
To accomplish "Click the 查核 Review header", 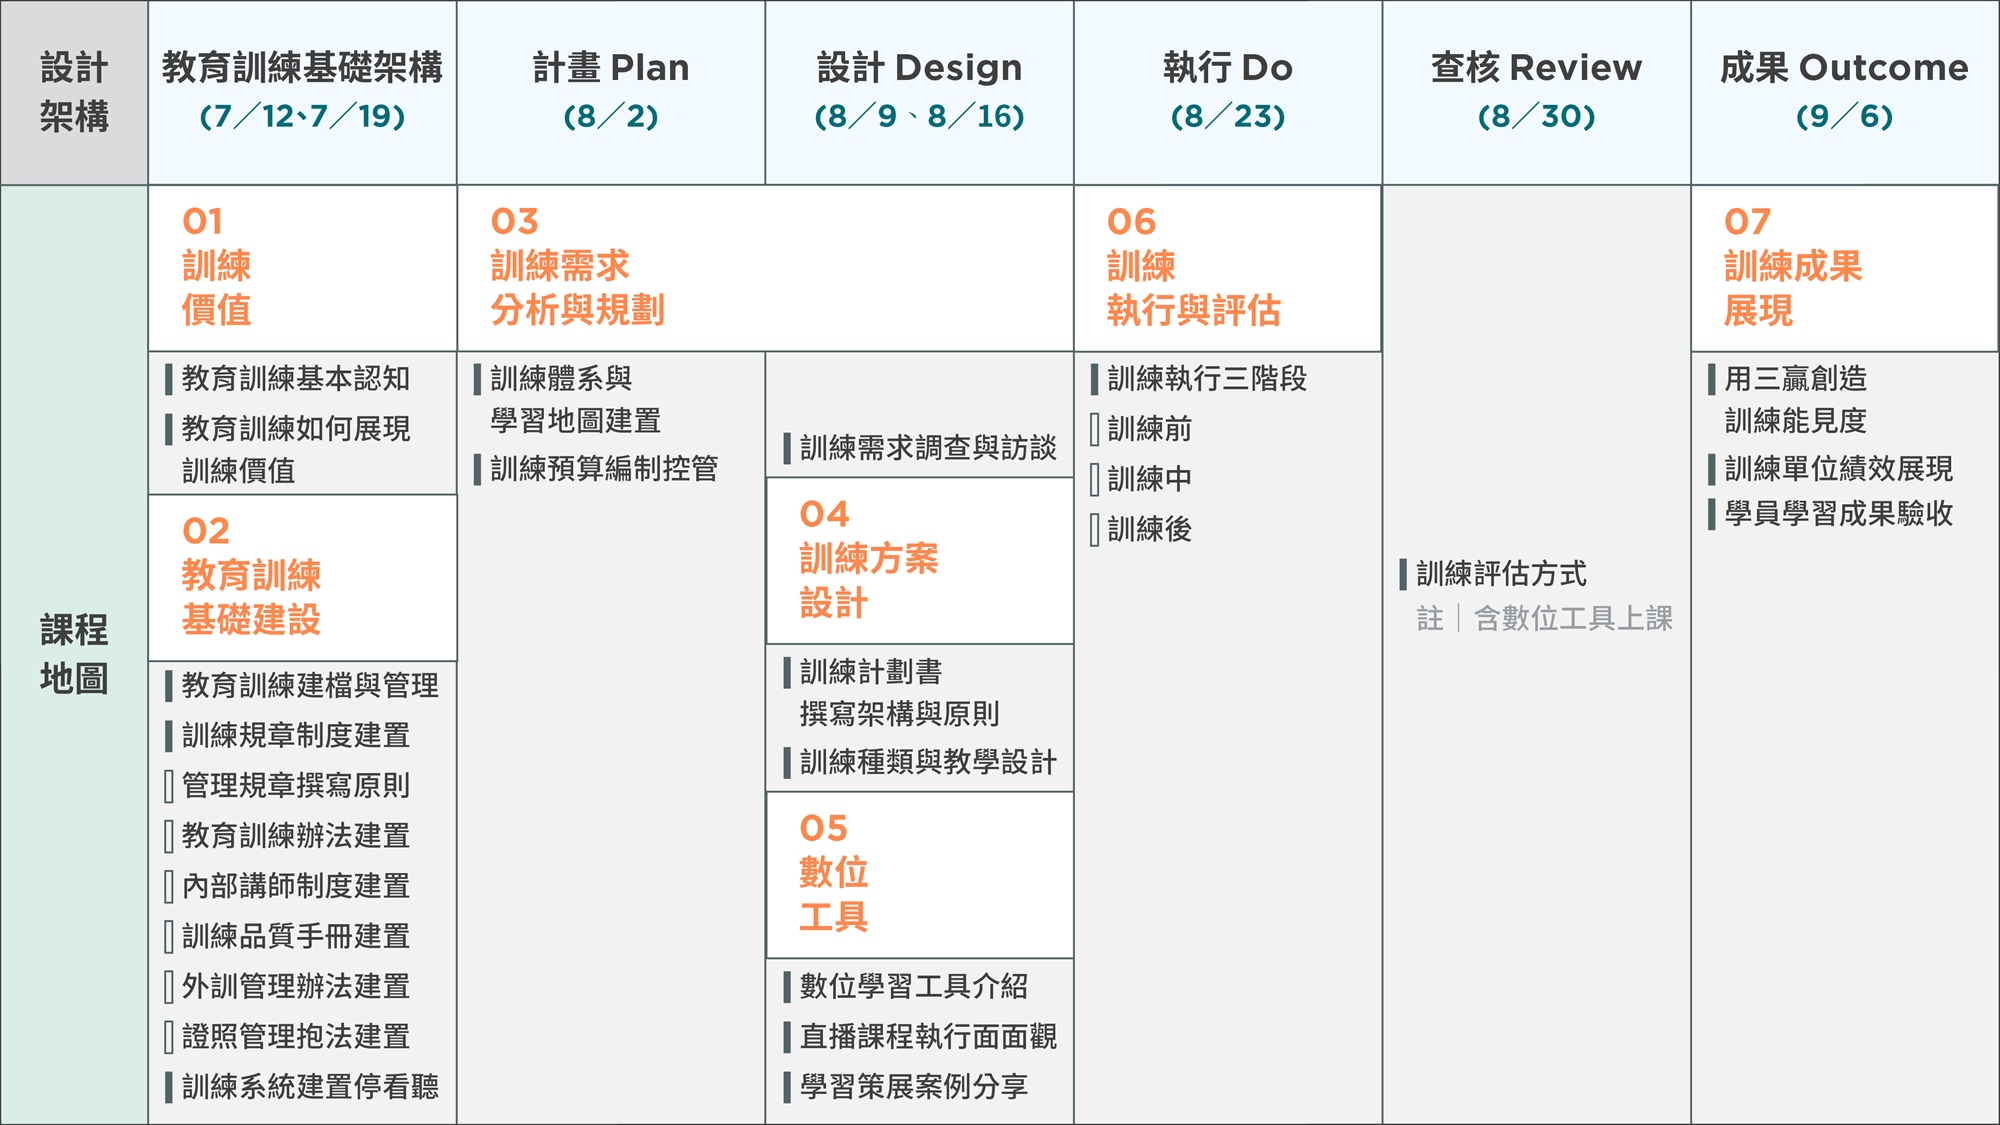I will click(1536, 92).
